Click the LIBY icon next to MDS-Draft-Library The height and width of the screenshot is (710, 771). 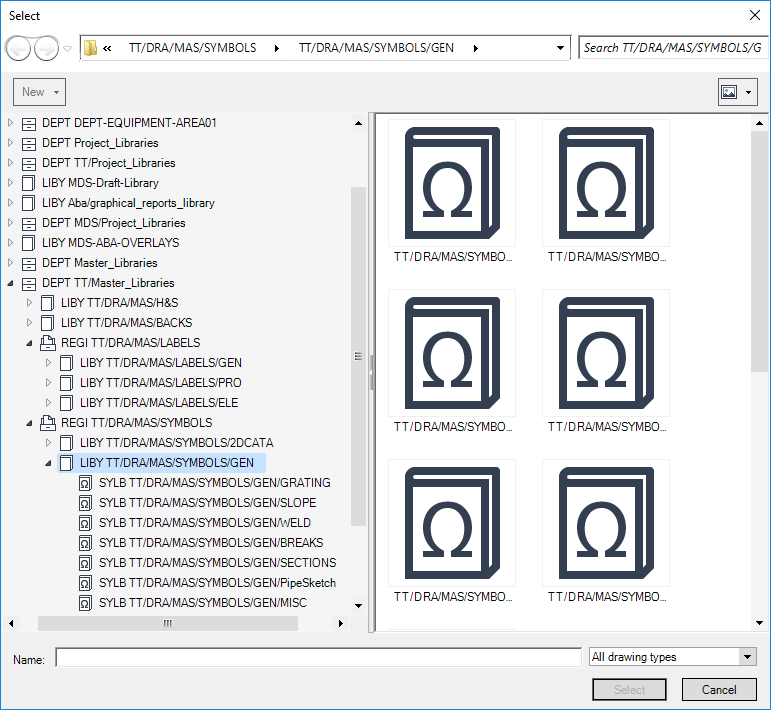click(28, 183)
